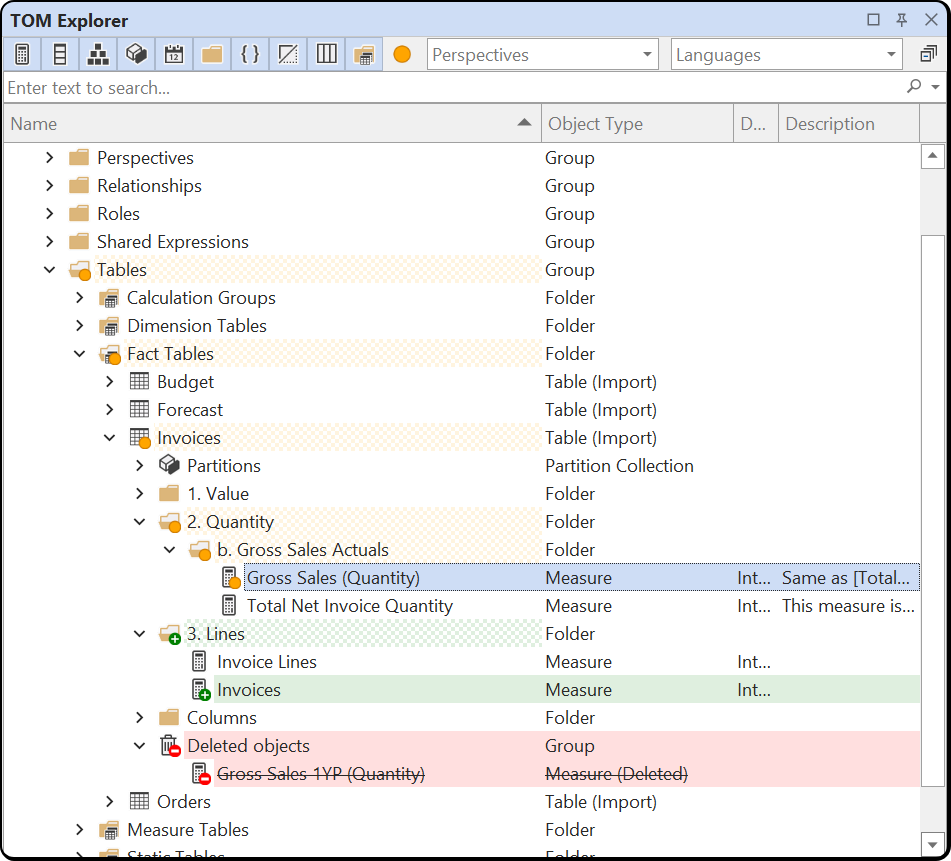The image size is (951, 861).
Task: Click the Partitions cube icon in tree
Action: (x=169, y=465)
